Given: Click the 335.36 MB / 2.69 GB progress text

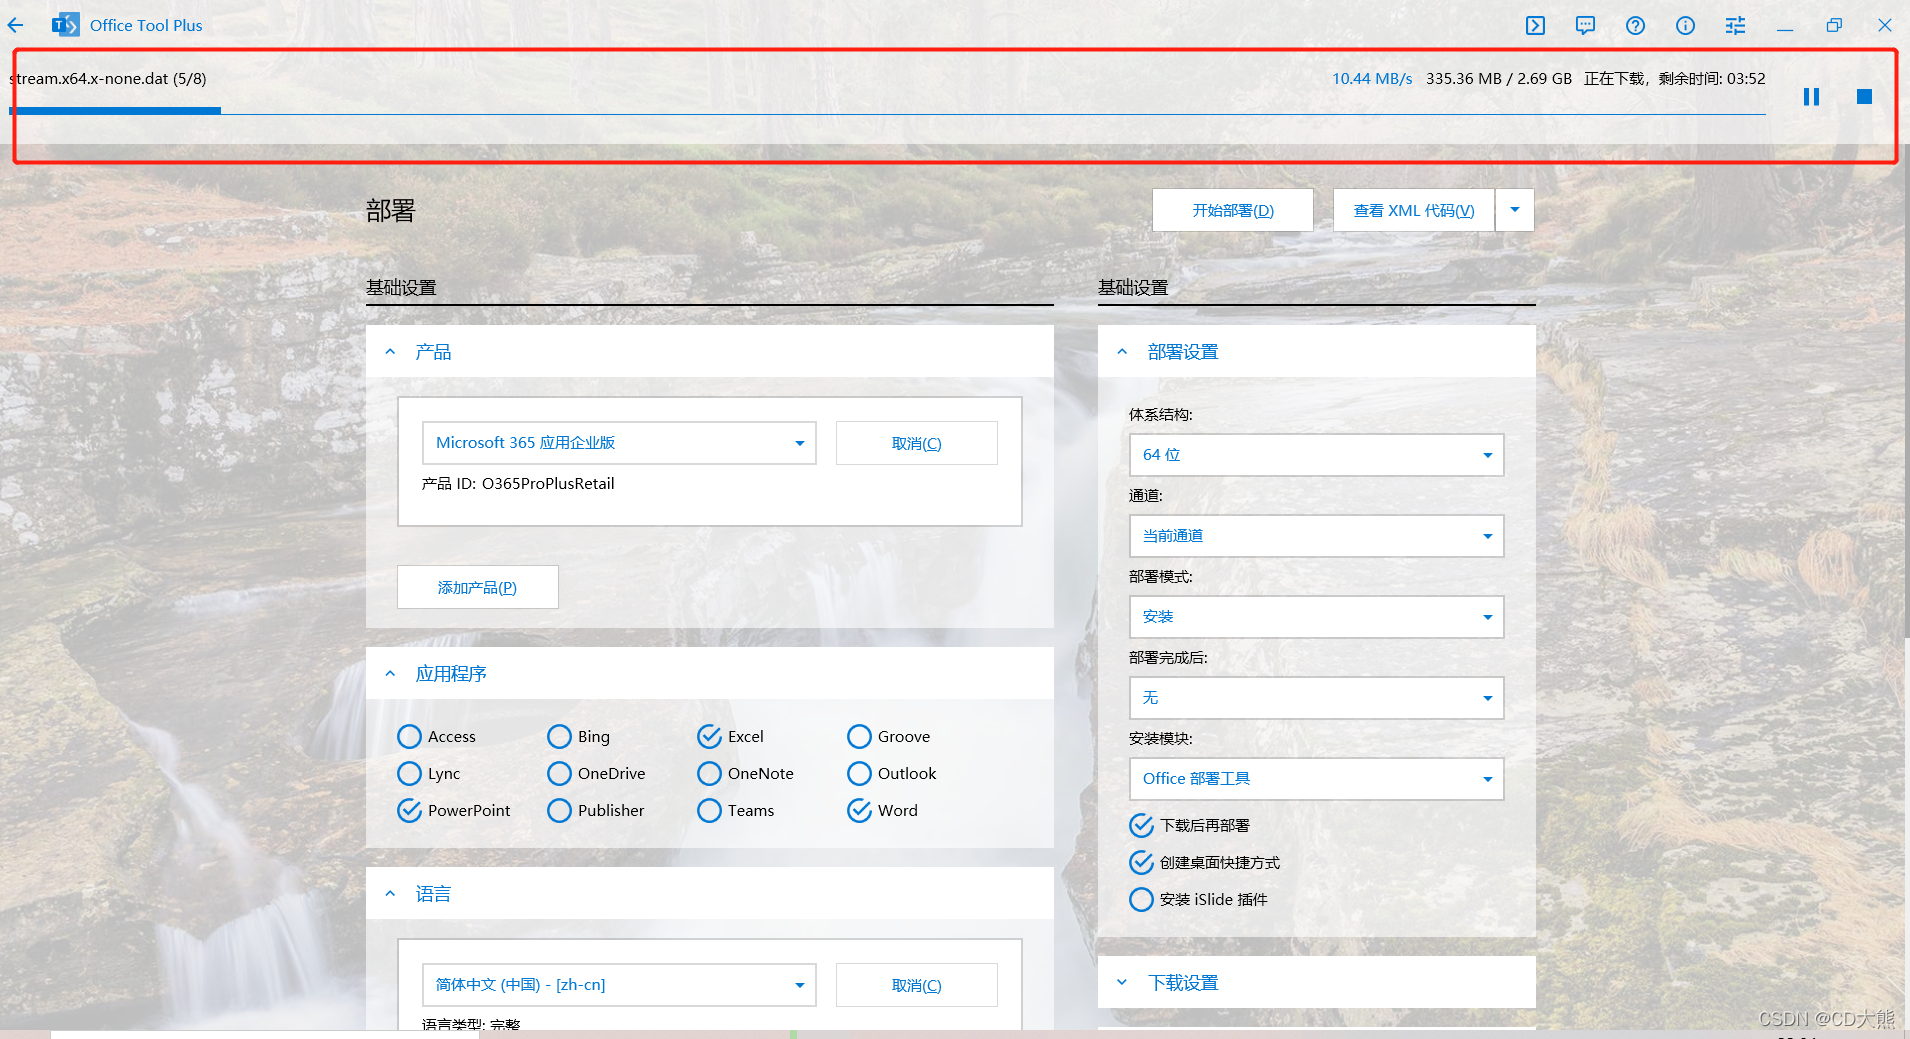Looking at the screenshot, I should (x=1498, y=79).
